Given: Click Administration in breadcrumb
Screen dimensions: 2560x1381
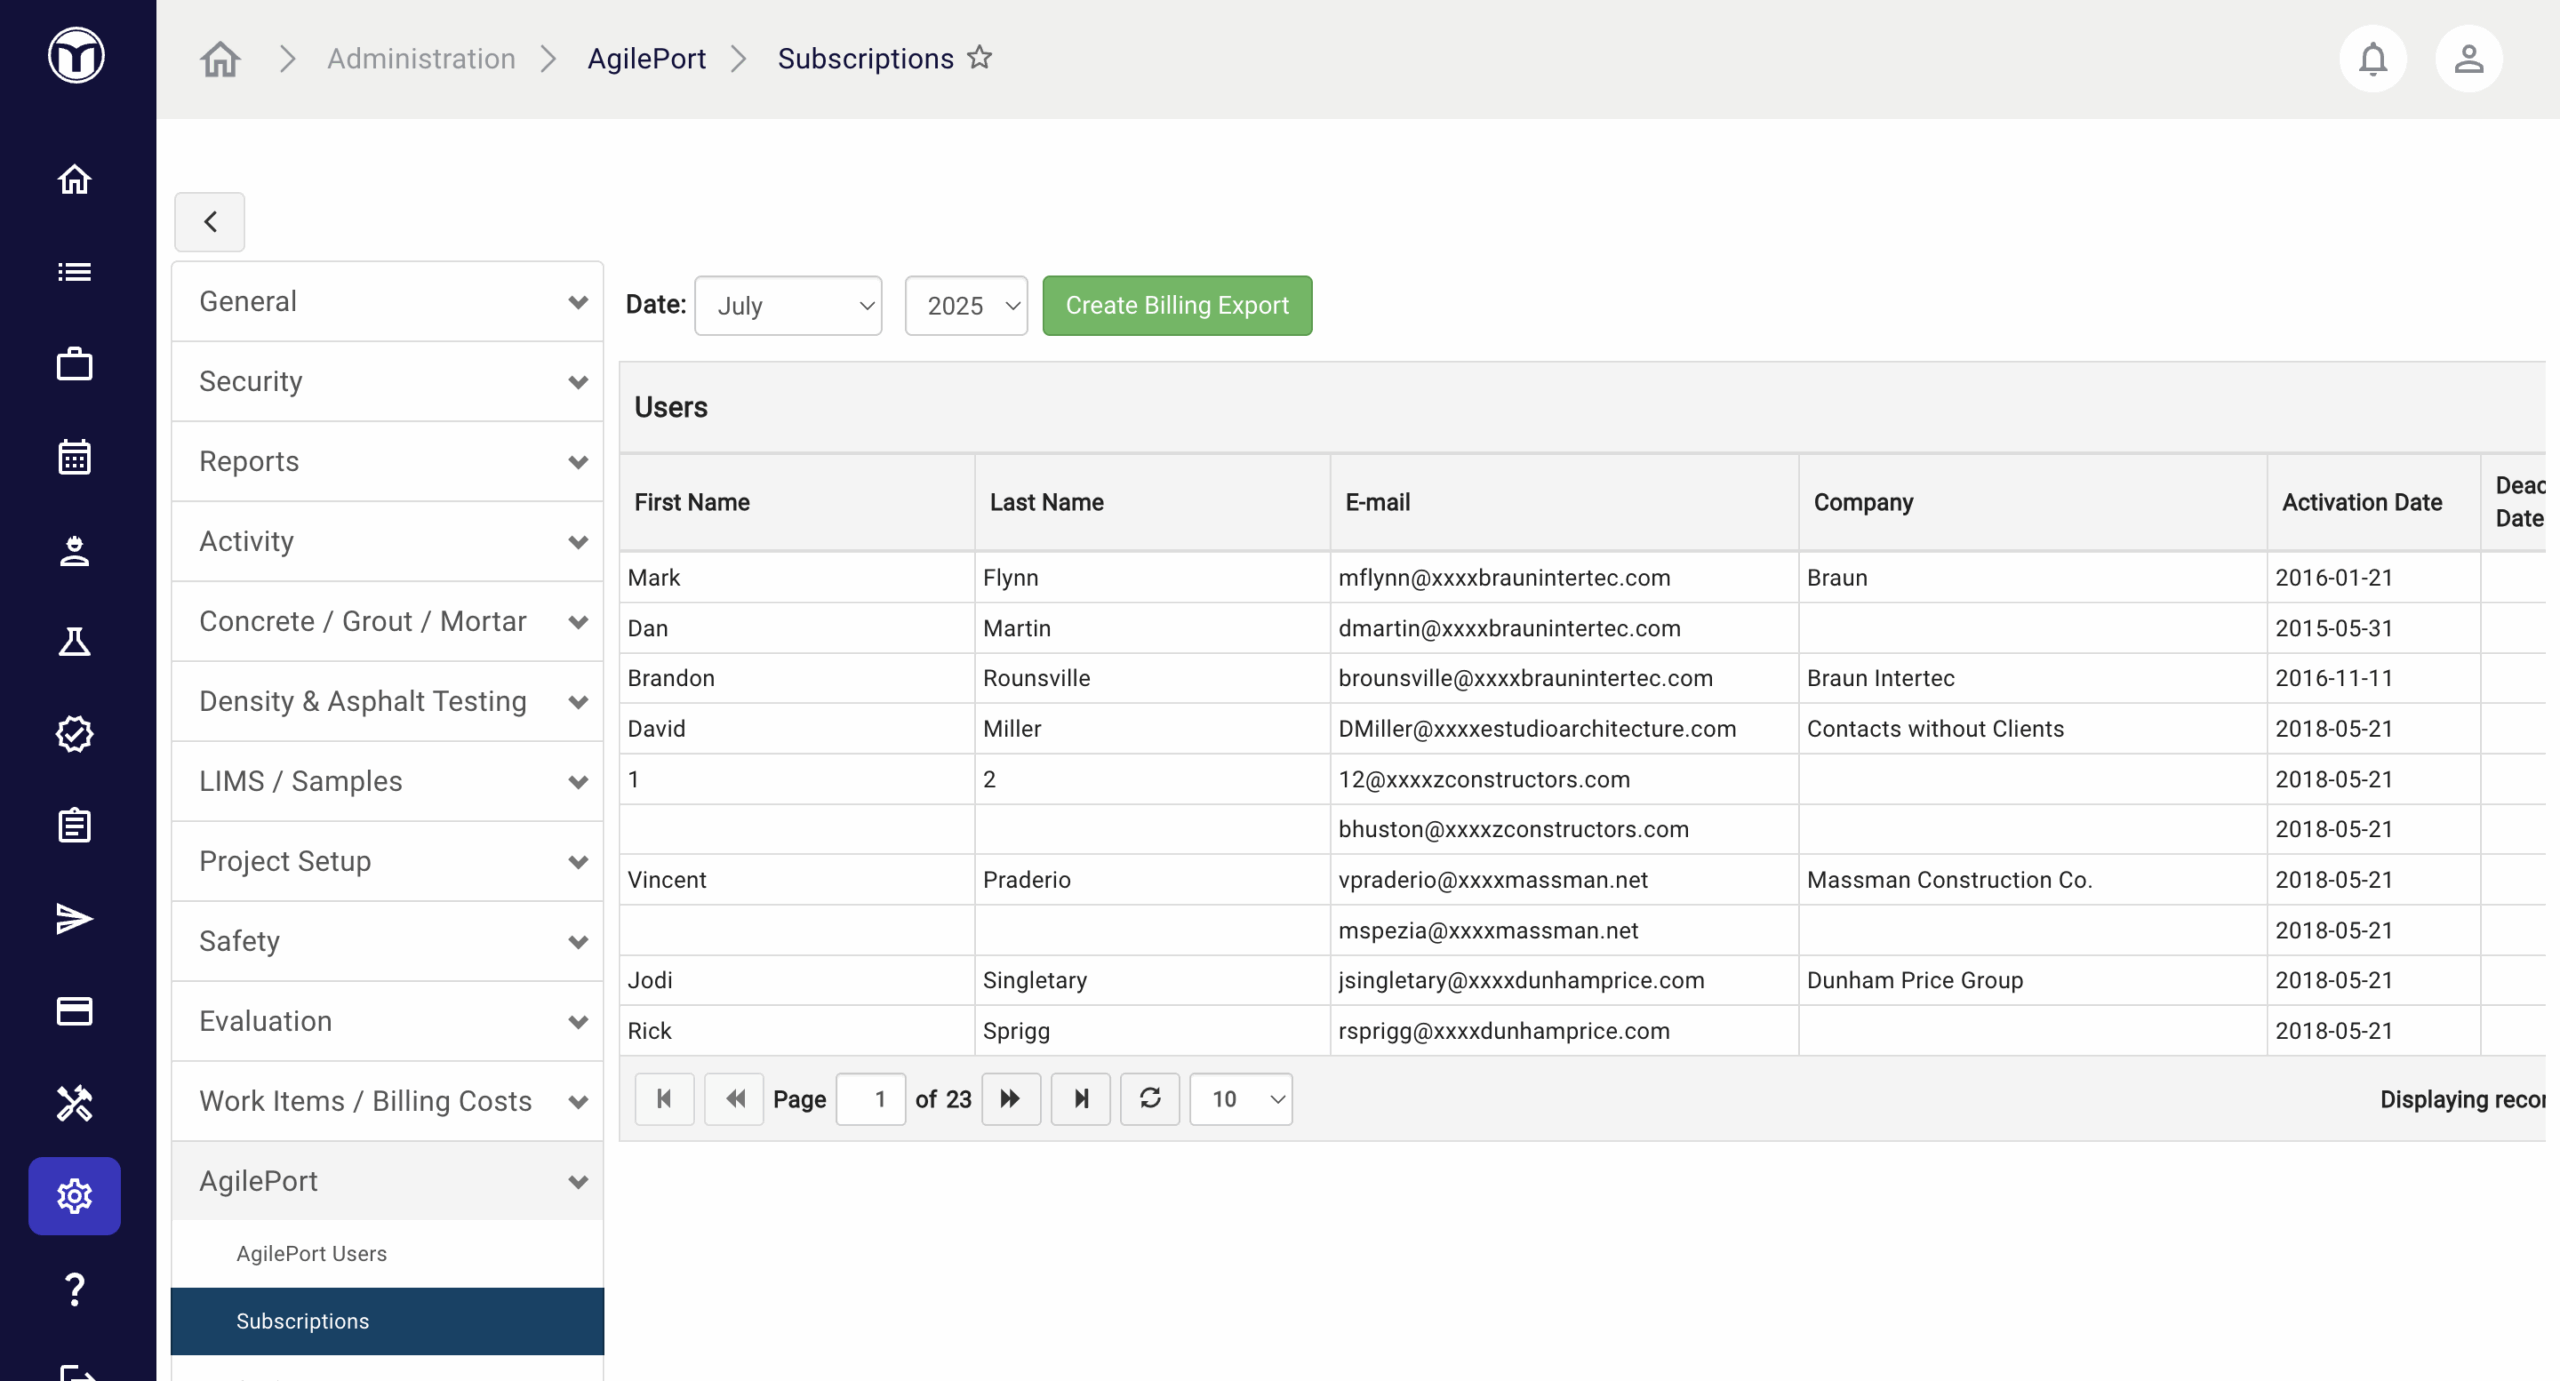Looking at the screenshot, I should 421,59.
